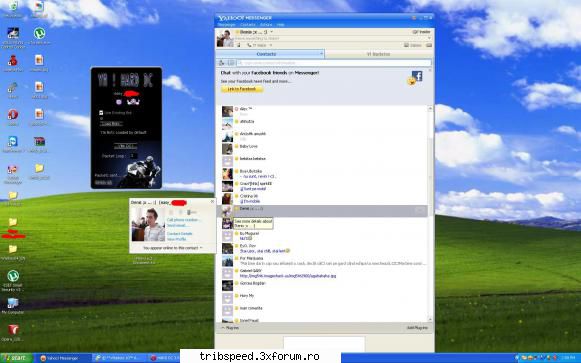Image resolution: width=581 pixels, height=363 pixels.
Task: Open the imageshack link under Gabriel
Action: pos(288,276)
